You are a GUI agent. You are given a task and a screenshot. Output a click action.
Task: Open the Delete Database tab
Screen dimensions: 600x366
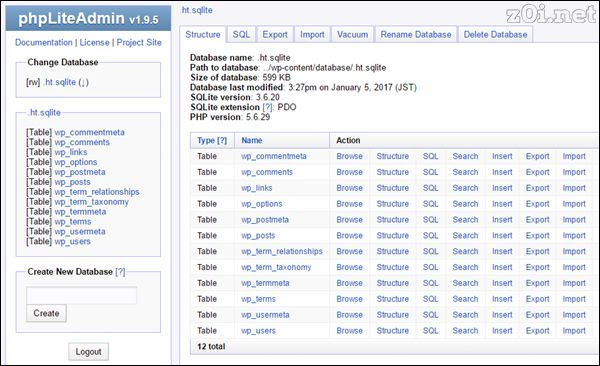496,35
